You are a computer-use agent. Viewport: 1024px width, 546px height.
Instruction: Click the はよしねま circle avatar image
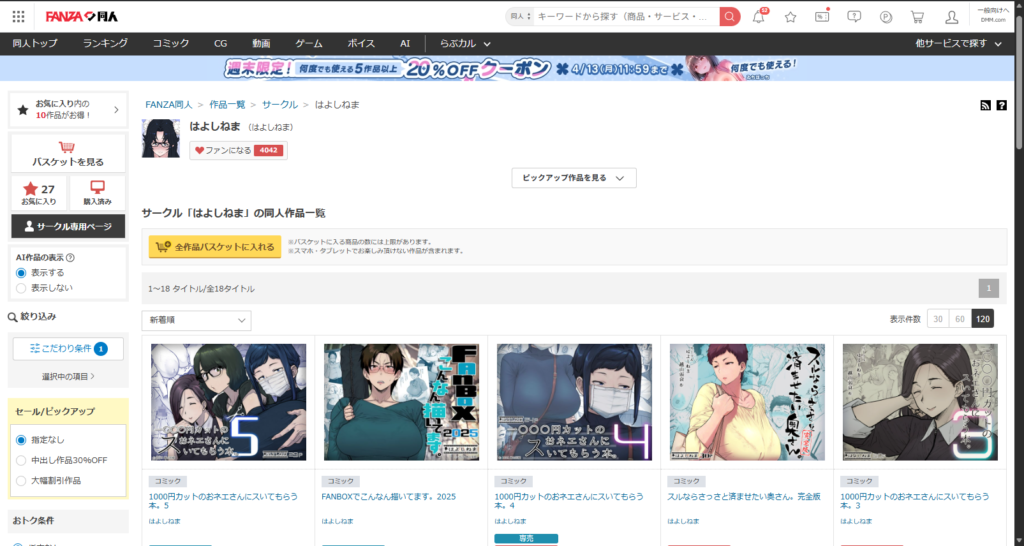click(161, 138)
